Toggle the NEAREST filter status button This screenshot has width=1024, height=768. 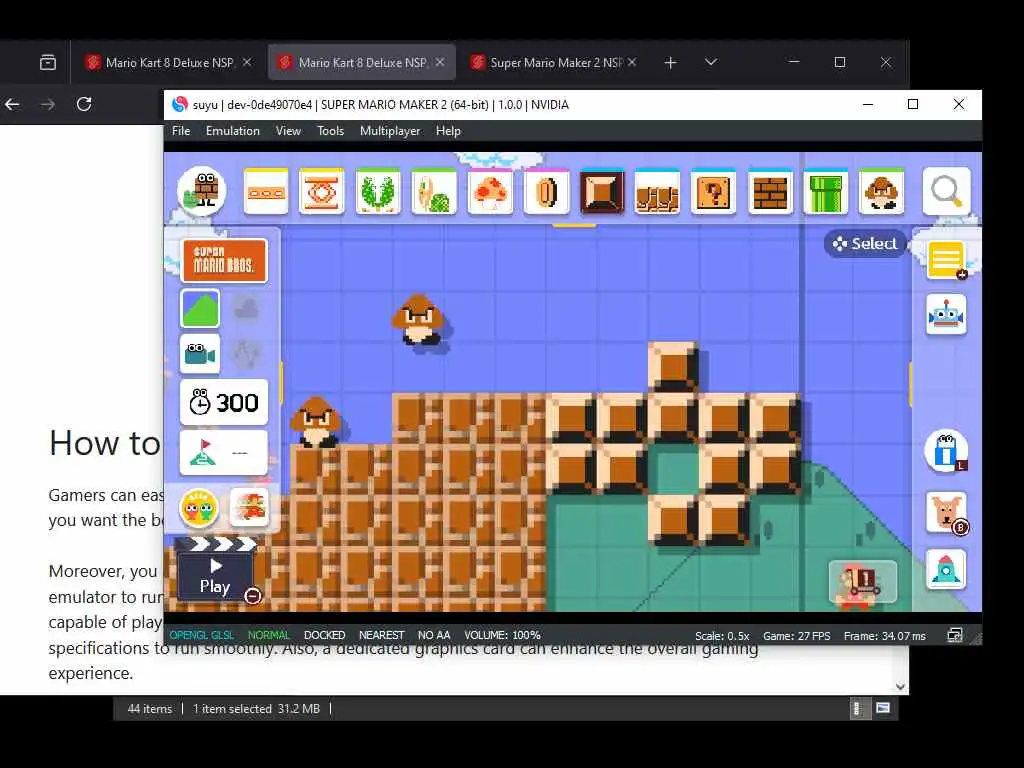[381, 635]
